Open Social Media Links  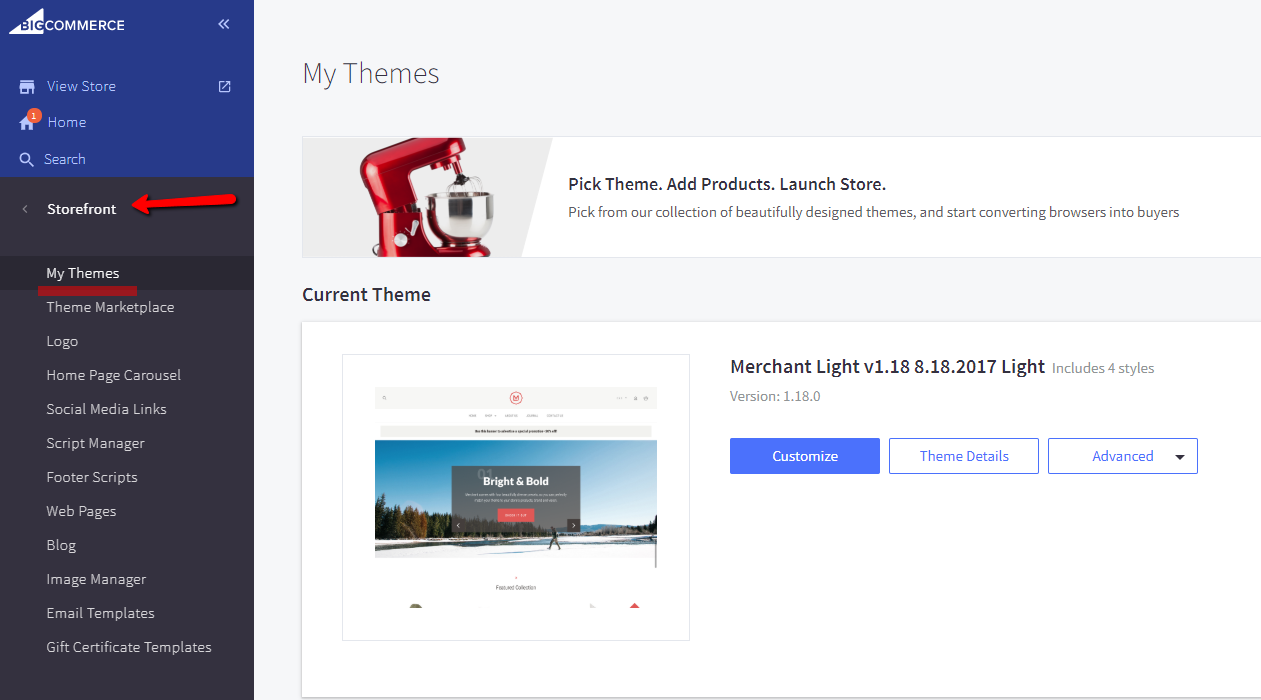tap(106, 409)
